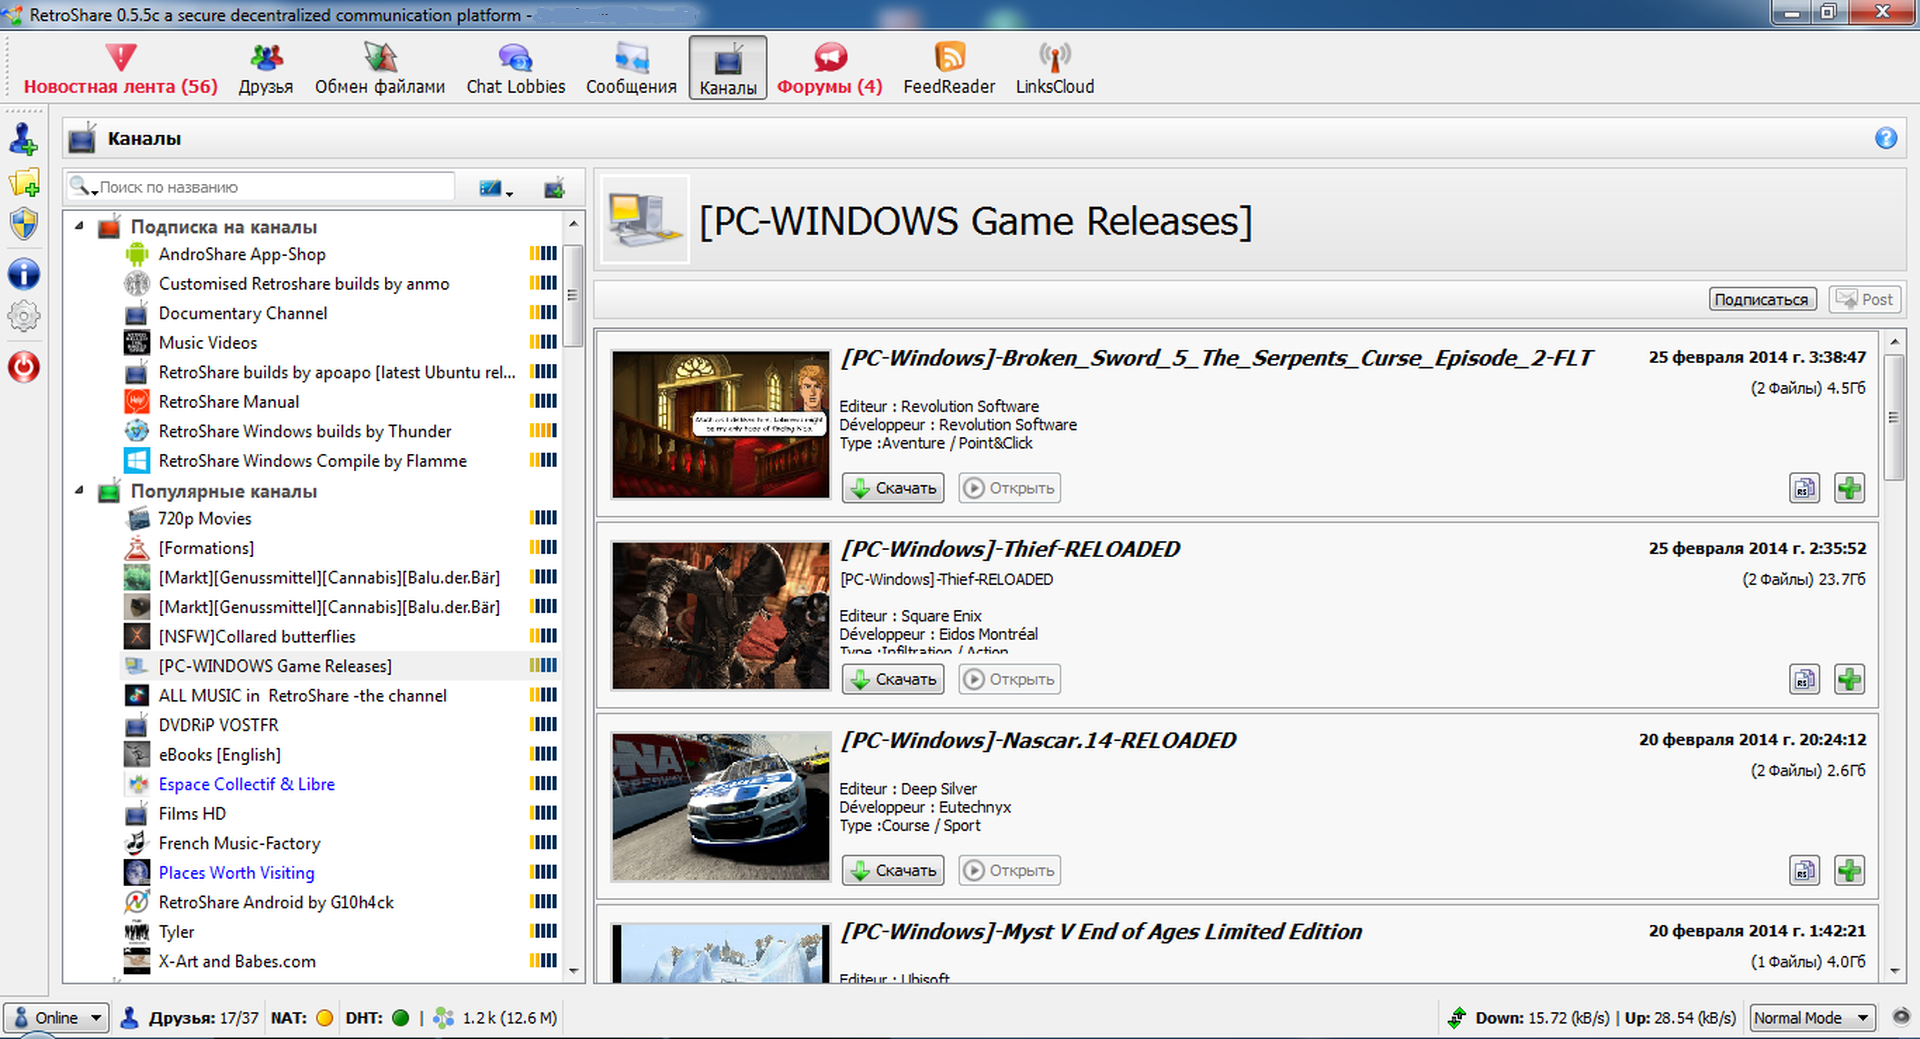Screen dimensions: 1920x1039
Task: Open the blue help icon for Каналы
Action: point(1885,138)
